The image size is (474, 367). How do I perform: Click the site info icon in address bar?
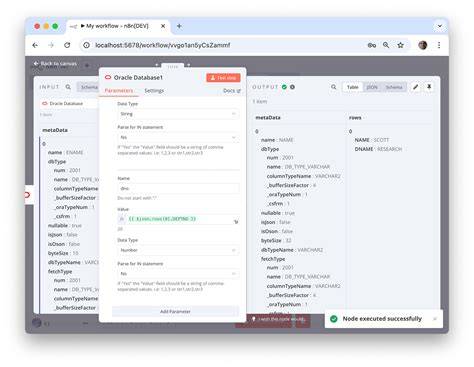pyautogui.click(x=86, y=45)
